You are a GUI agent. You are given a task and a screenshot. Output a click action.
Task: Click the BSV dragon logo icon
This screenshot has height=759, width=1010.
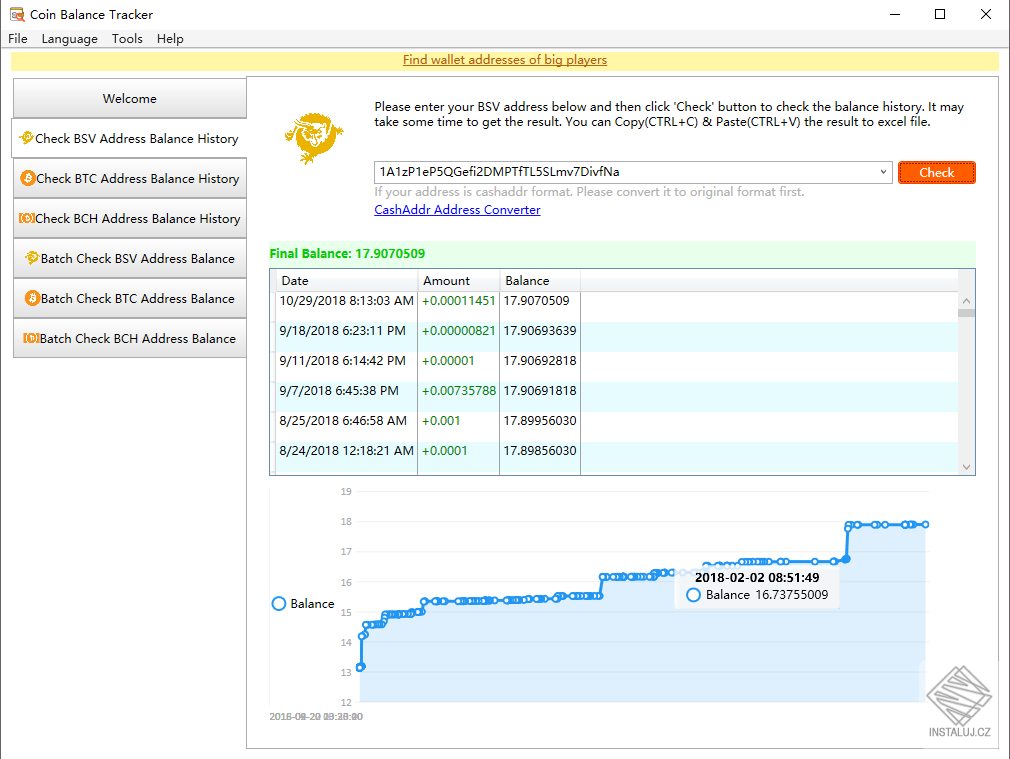[x=313, y=139]
